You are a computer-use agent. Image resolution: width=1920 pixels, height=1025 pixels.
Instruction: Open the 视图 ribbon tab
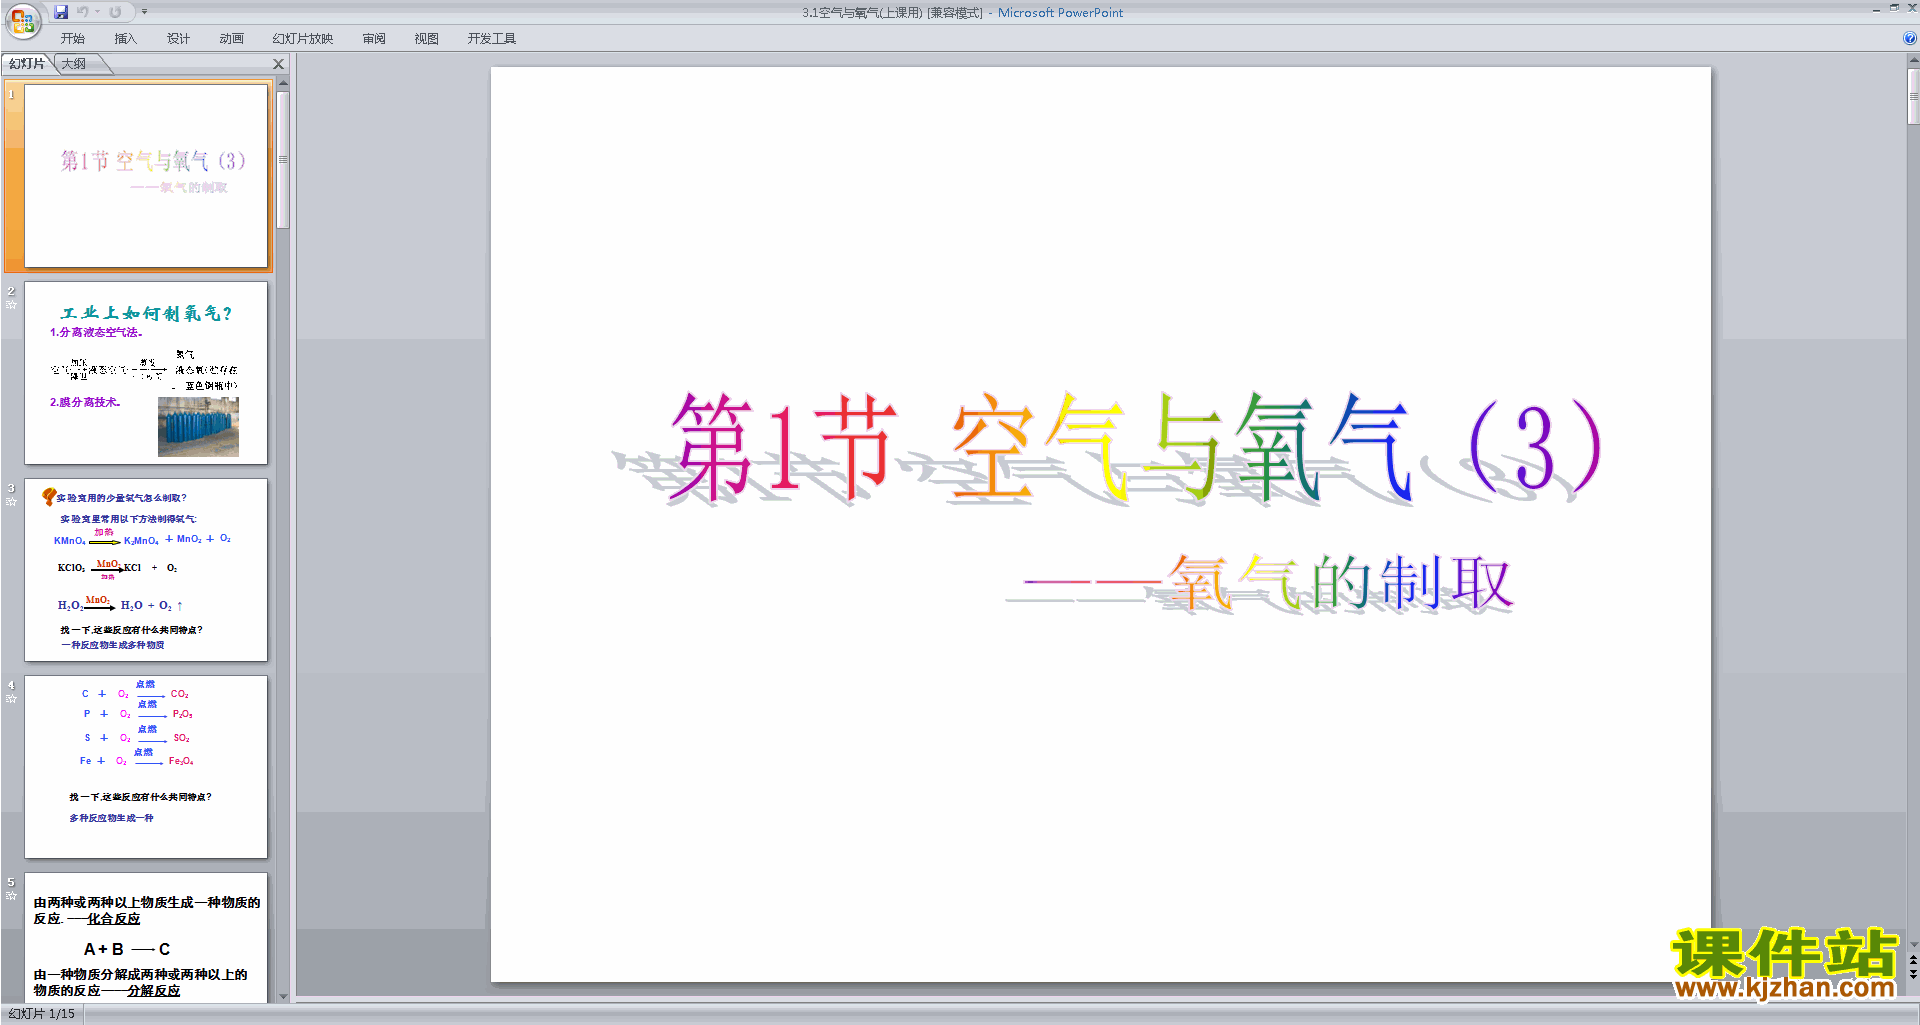pos(425,38)
